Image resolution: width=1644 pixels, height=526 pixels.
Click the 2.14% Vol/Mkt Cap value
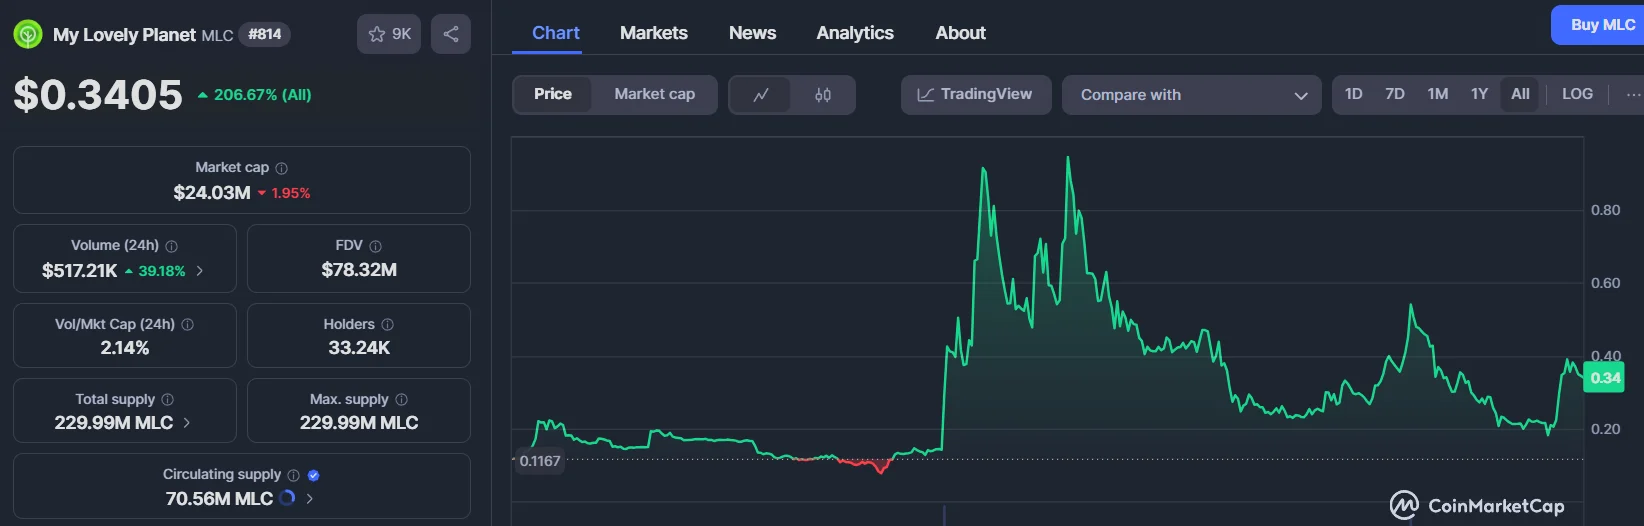(125, 348)
